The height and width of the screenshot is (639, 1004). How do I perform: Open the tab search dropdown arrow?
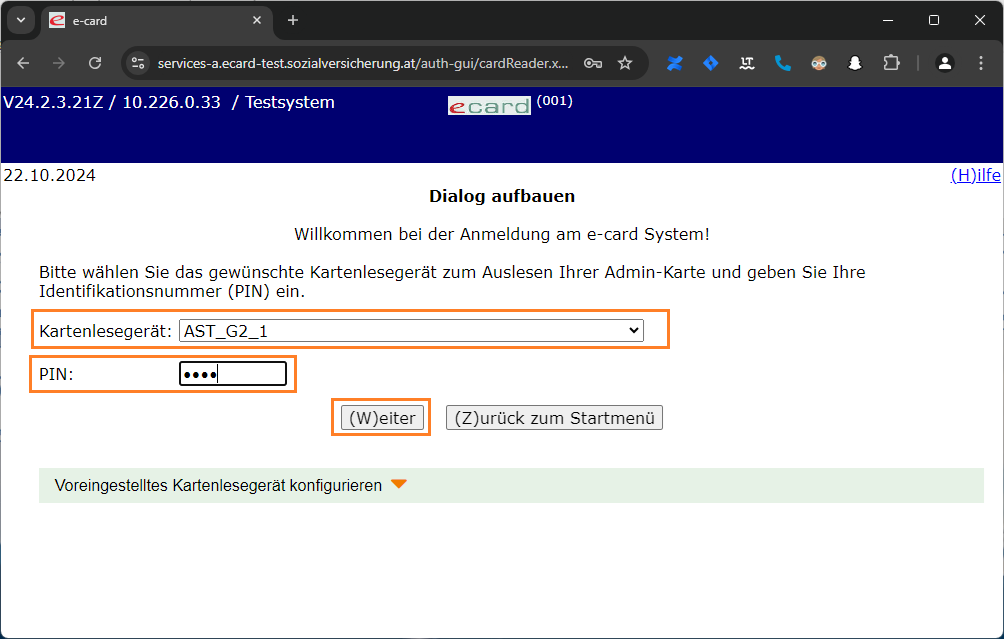pyautogui.click(x=21, y=20)
